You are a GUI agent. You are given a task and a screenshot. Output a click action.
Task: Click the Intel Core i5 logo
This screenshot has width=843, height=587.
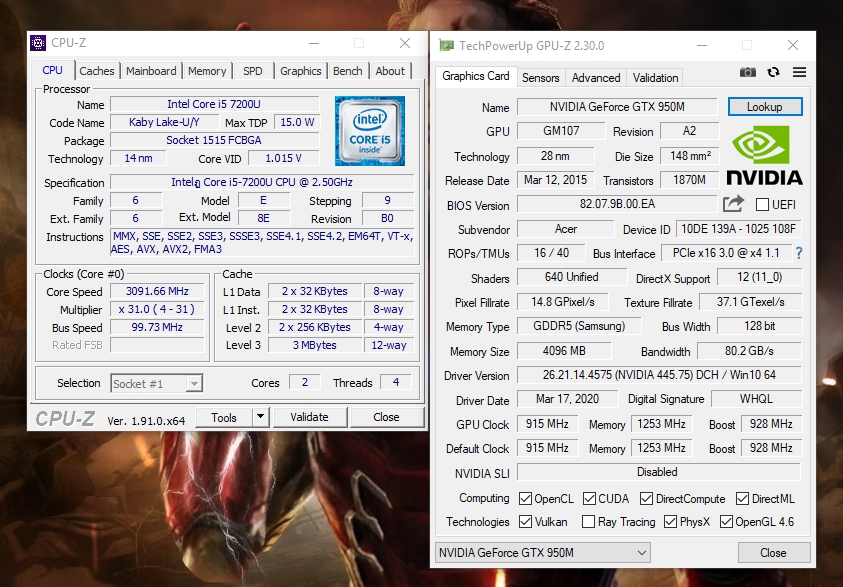coord(370,131)
